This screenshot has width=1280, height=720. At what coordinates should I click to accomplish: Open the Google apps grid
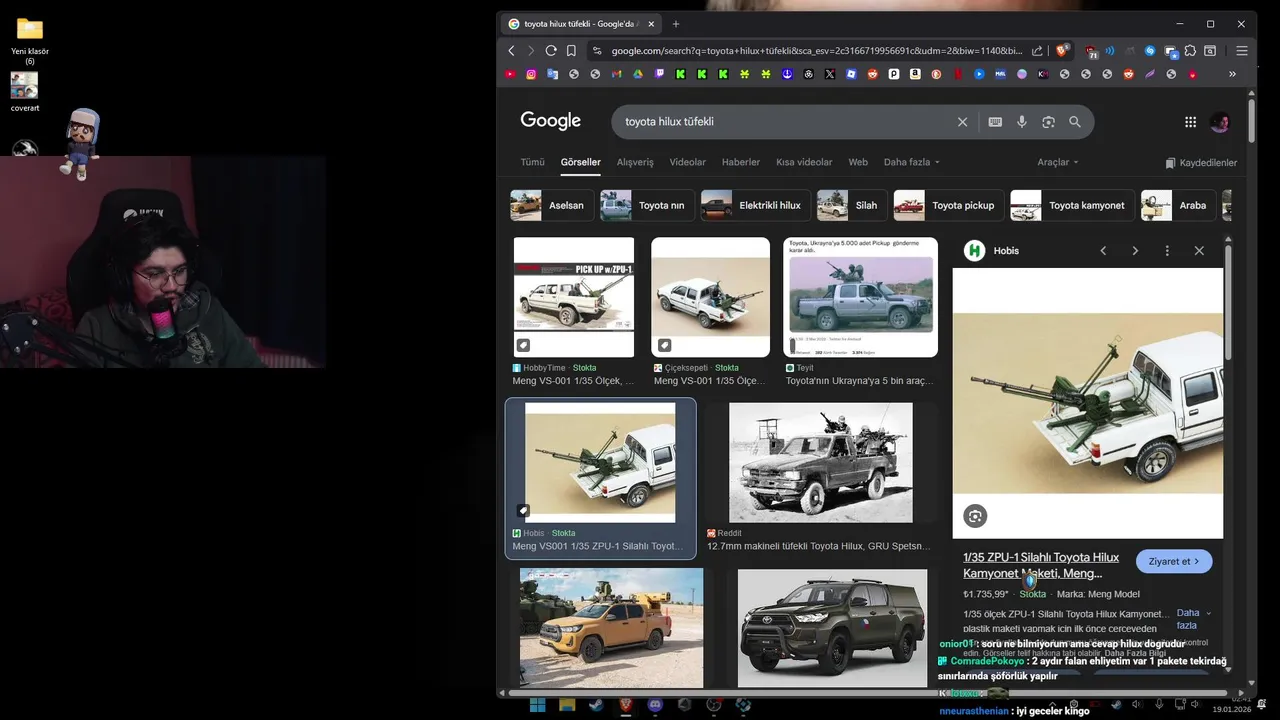pos(1190,122)
